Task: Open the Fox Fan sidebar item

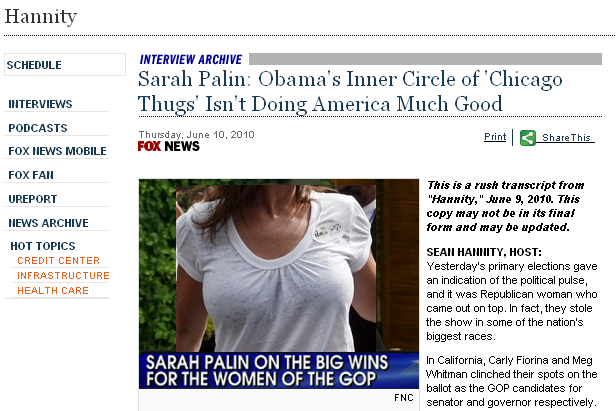Action: 31,175
